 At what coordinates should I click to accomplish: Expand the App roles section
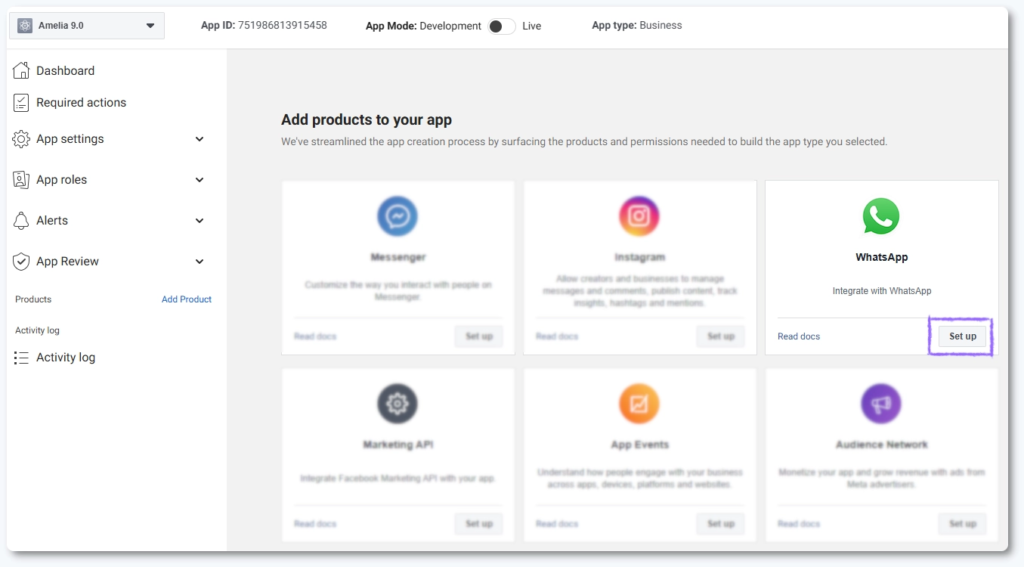[199, 180]
